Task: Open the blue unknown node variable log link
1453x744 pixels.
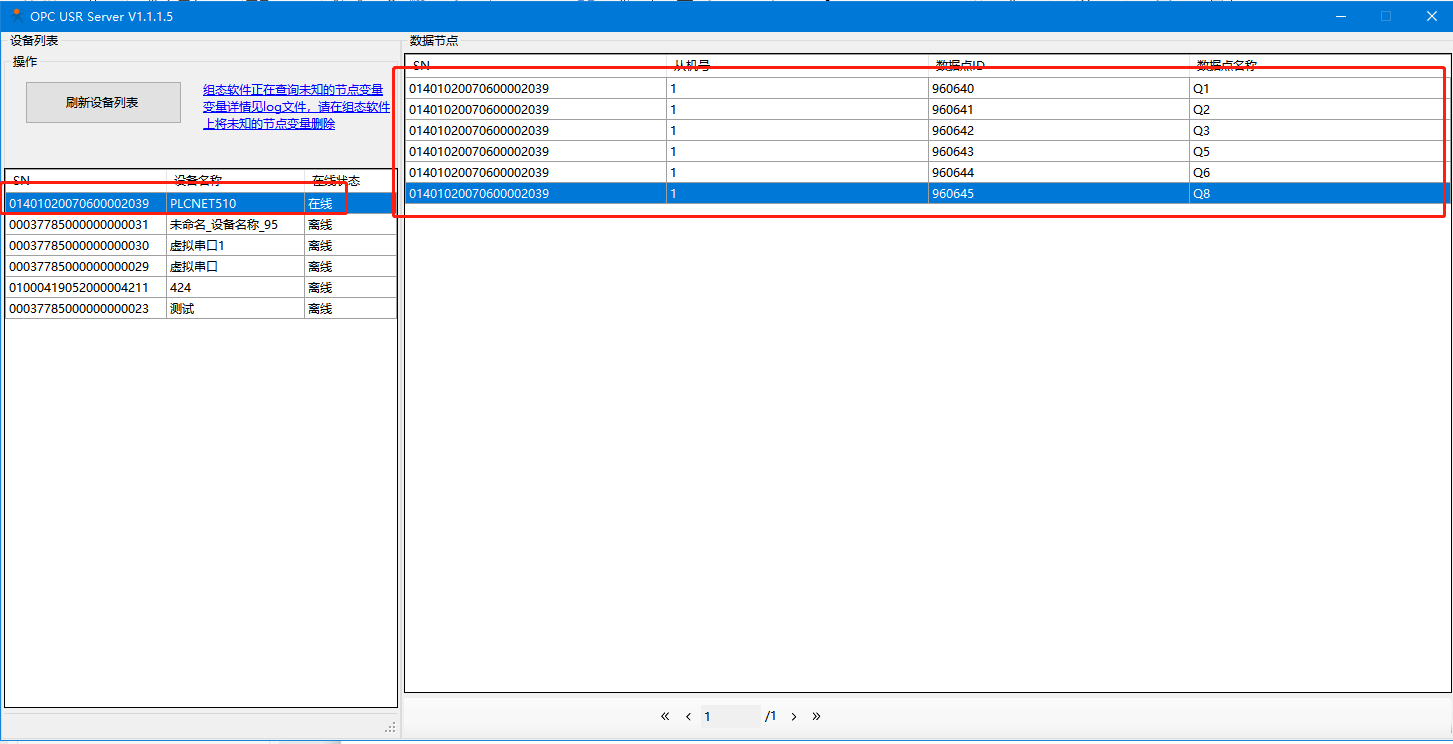Action: coord(296,107)
